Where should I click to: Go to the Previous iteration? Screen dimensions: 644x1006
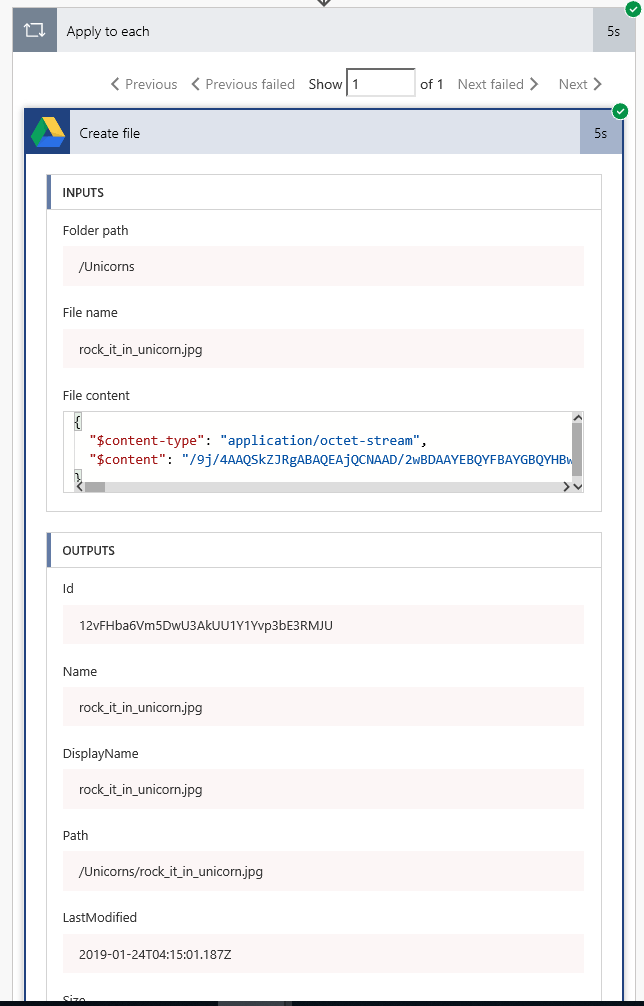click(144, 84)
